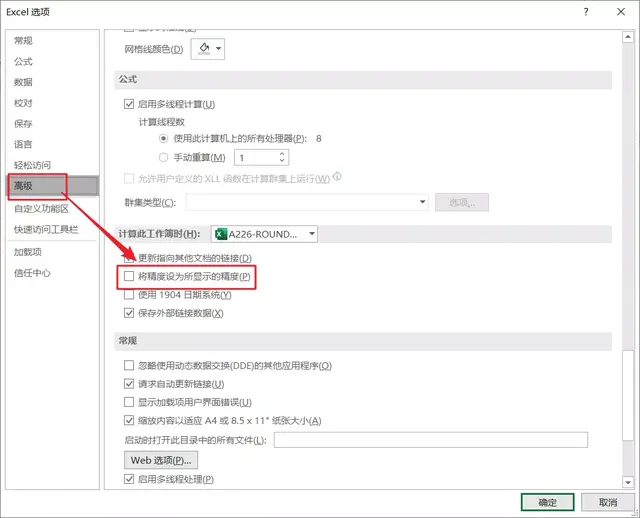Click the info icon beside XLL function option
Viewport: 640px width, 518px height.
pyautogui.click(x=337, y=177)
